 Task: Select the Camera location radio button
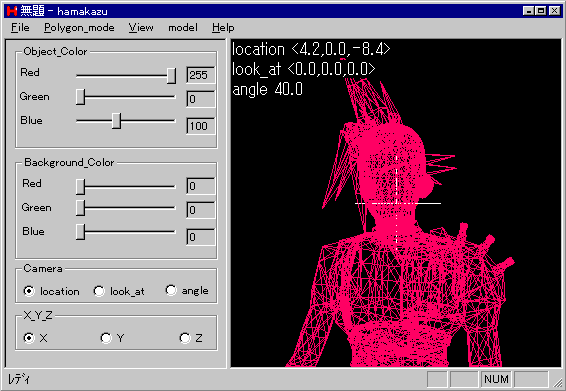[29, 291]
